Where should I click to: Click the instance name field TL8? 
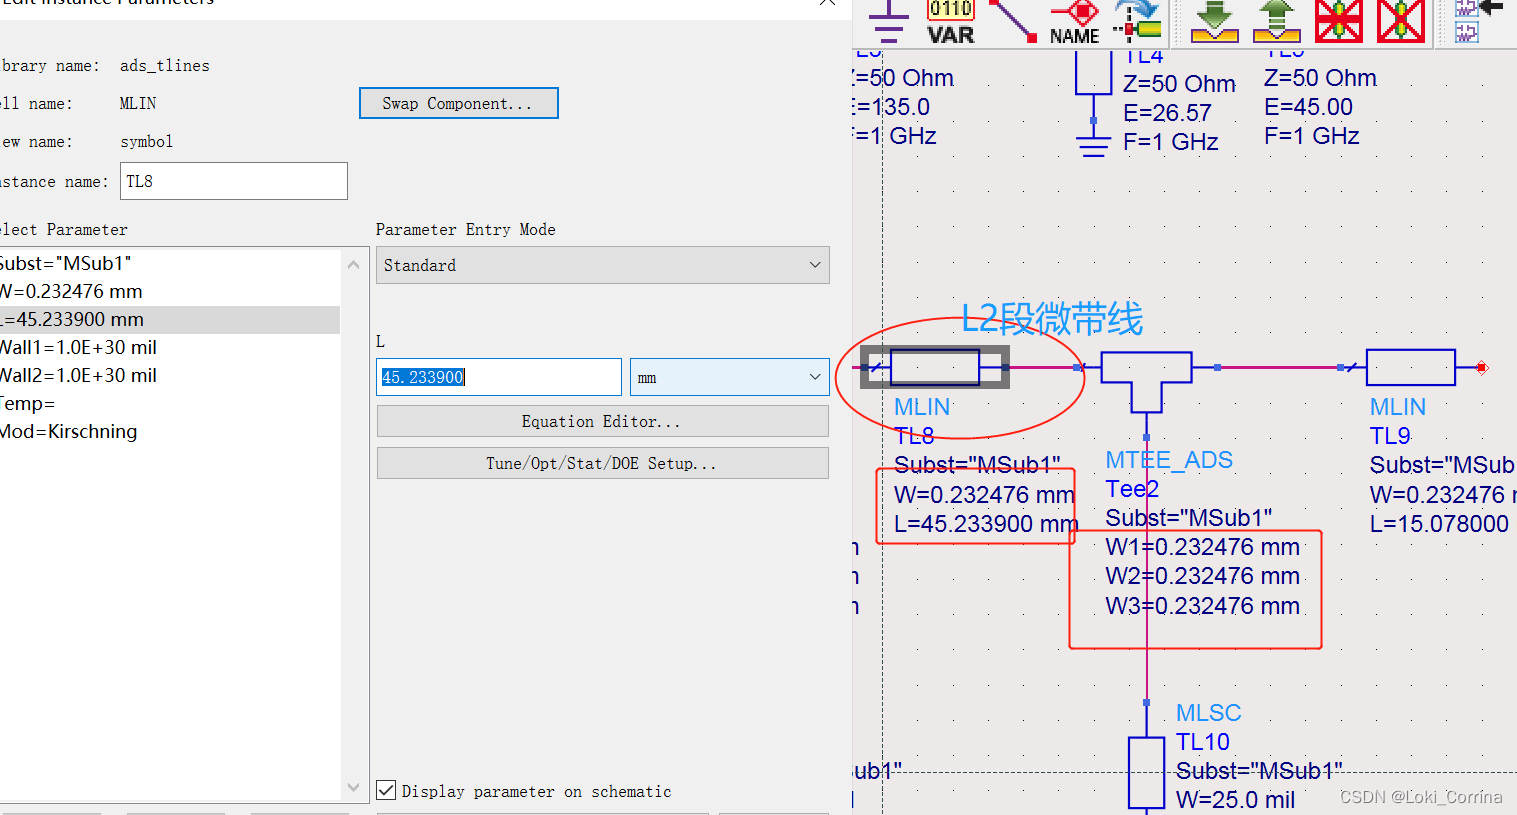click(x=234, y=181)
